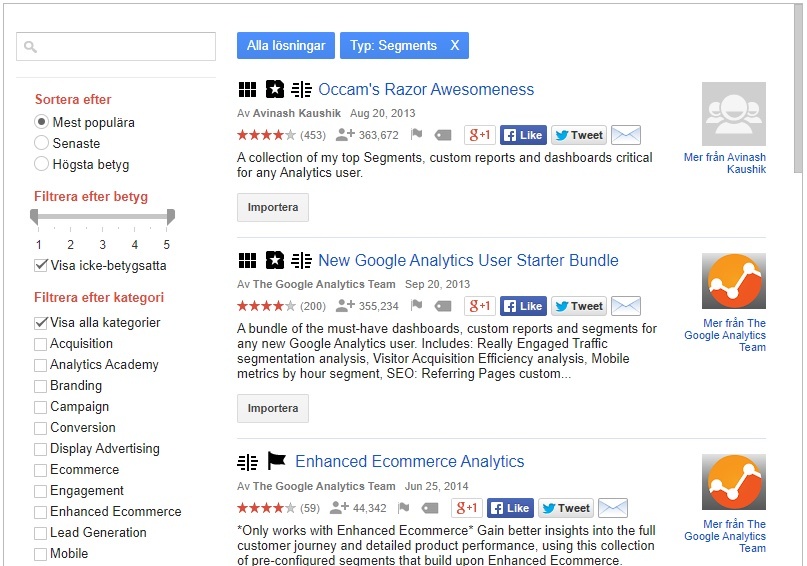807x566 pixels.
Task: Import the Occam's Razor Awesomeness solution
Action: tap(273, 207)
